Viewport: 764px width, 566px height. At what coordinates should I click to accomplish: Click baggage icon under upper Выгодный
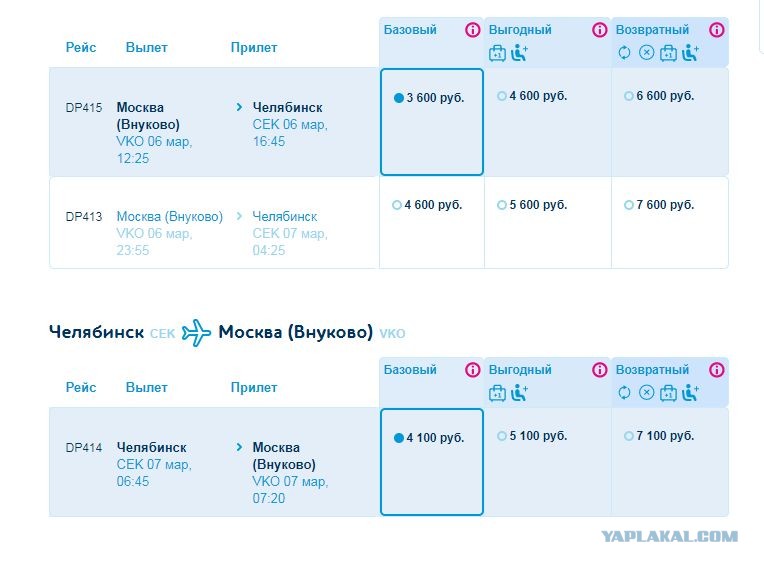(x=497, y=53)
